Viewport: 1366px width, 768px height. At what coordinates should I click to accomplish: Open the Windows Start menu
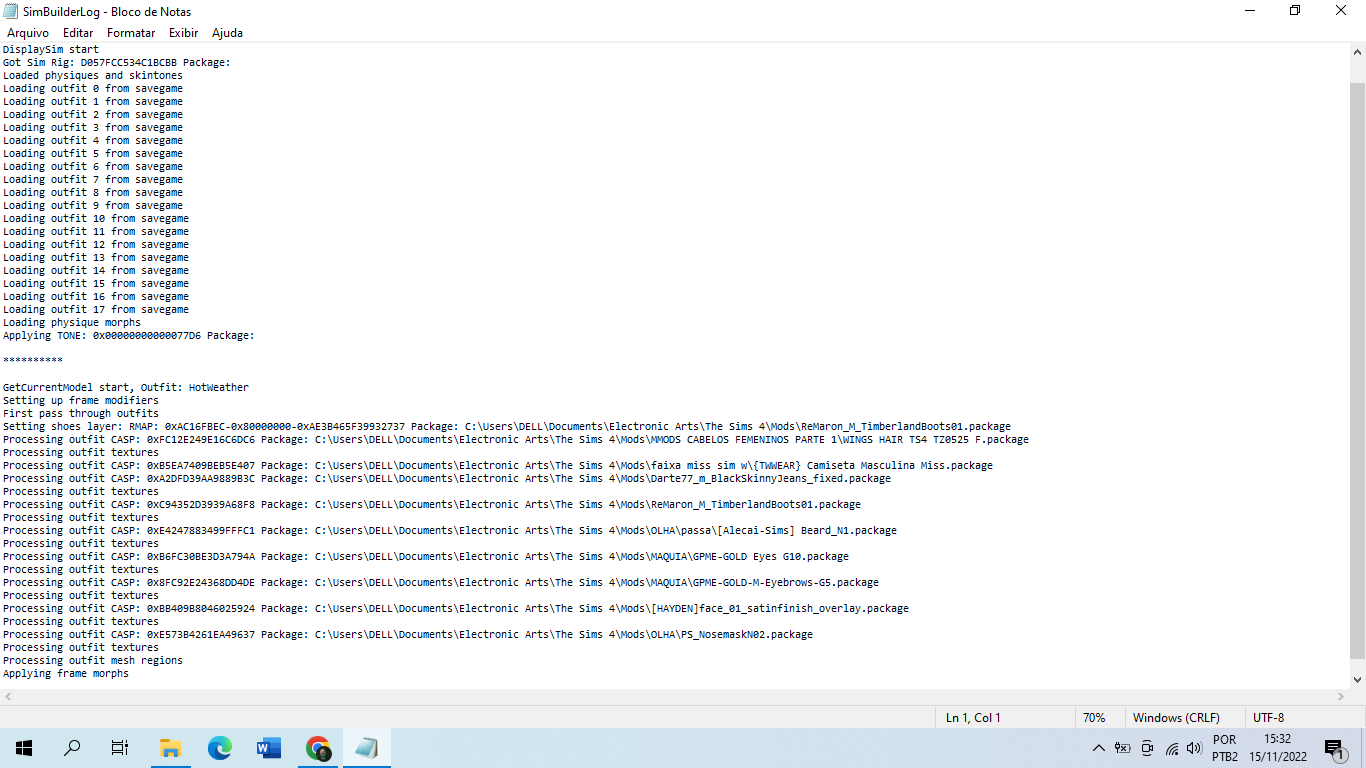click(24, 748)
